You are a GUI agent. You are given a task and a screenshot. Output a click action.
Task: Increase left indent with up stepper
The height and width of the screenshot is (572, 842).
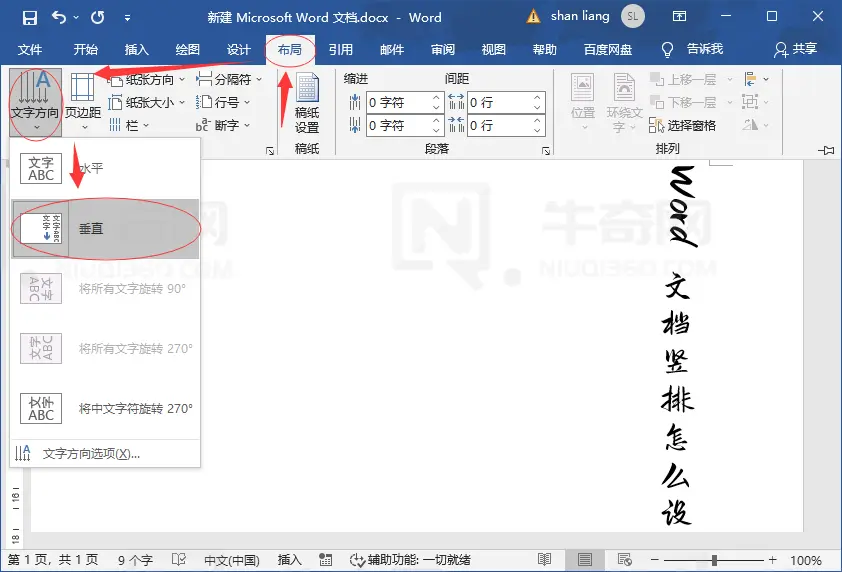[x=436, y=97]
